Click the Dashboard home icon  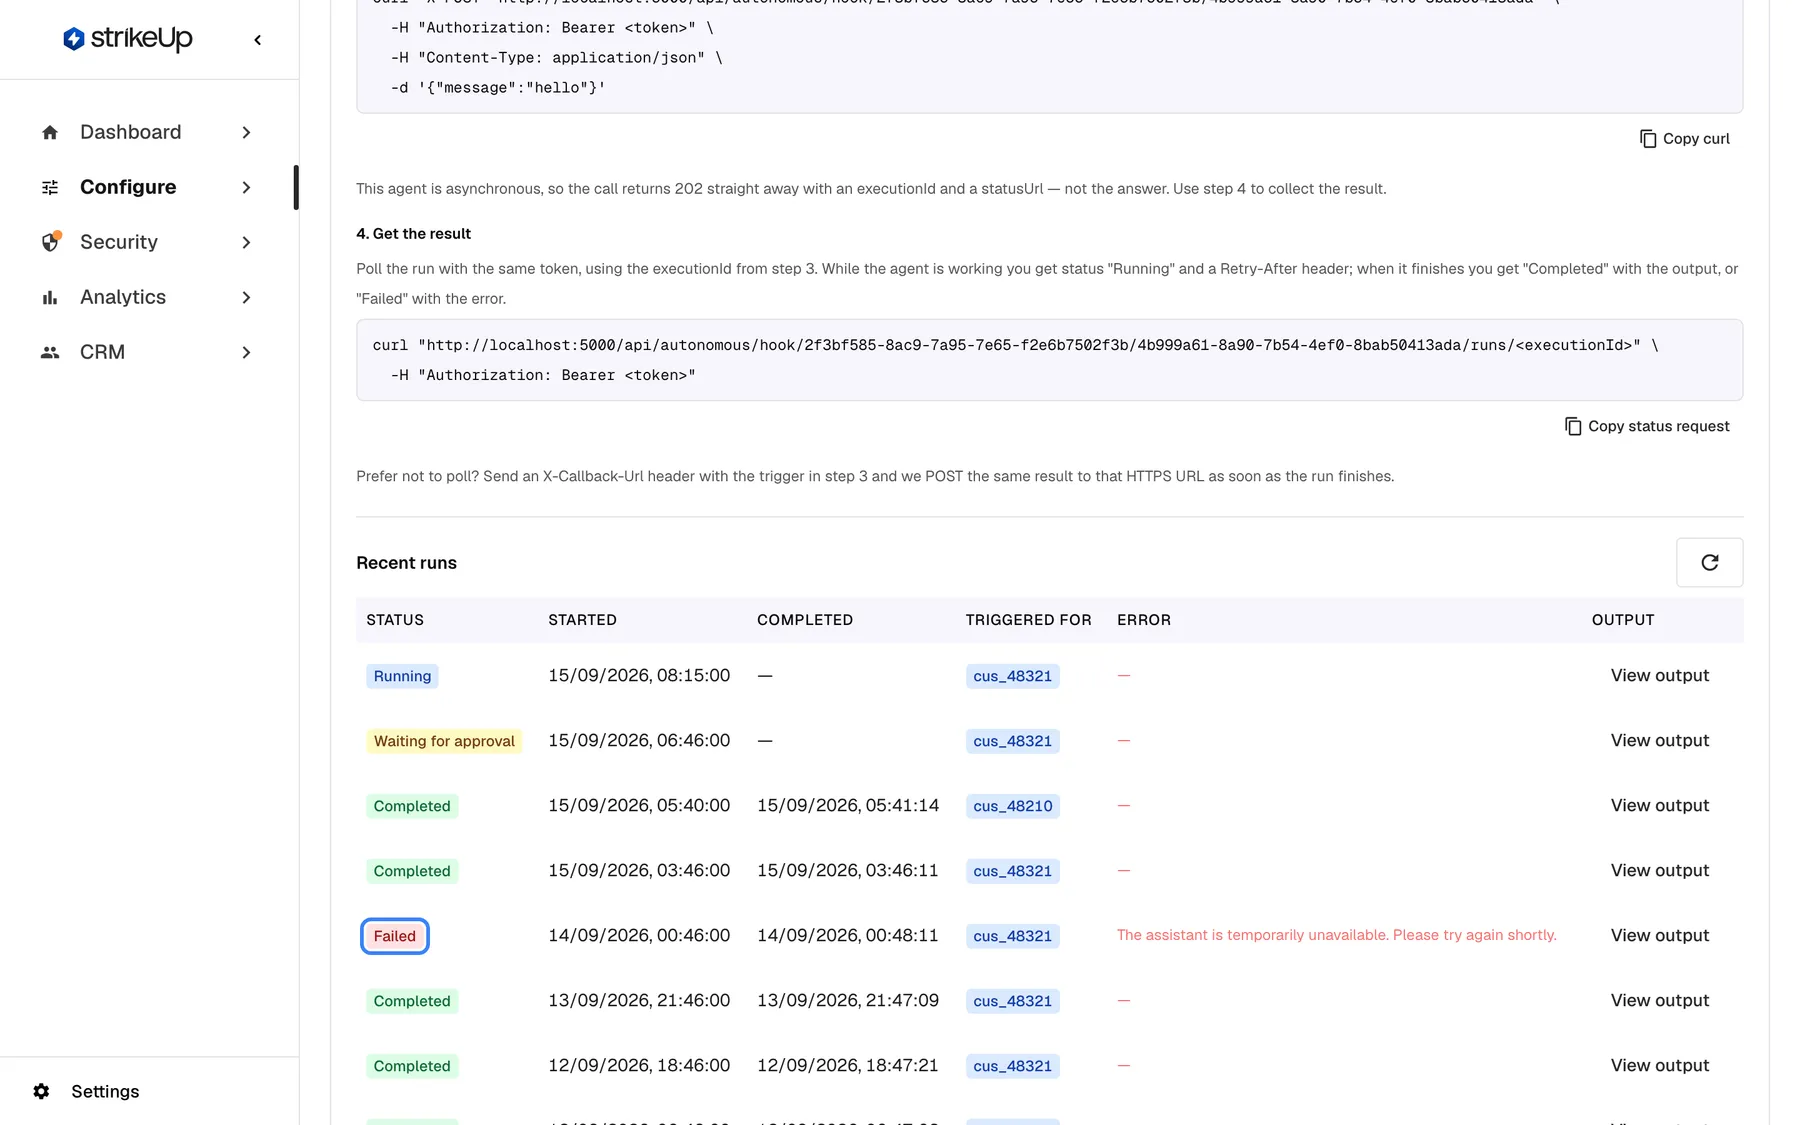[50, 132]
